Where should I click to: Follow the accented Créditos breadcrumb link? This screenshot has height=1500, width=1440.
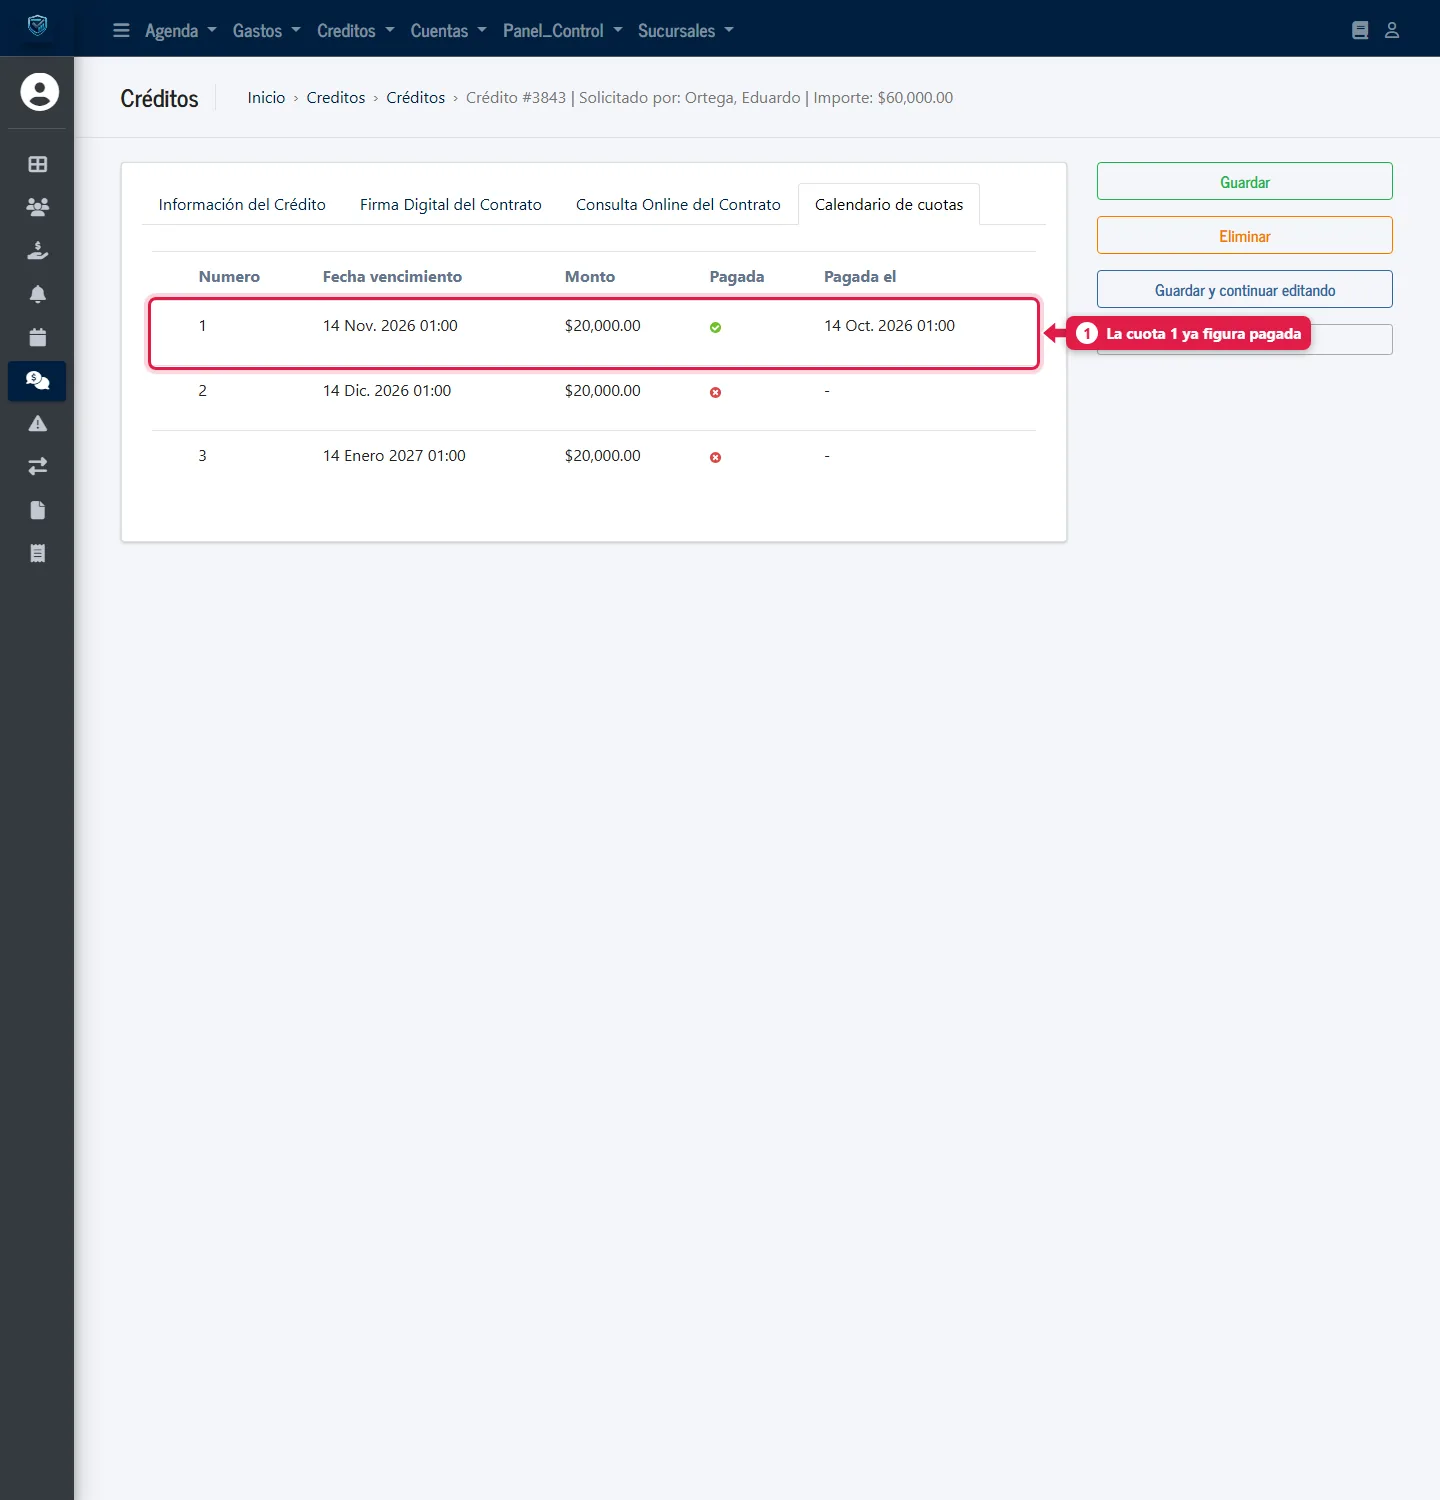416,97
